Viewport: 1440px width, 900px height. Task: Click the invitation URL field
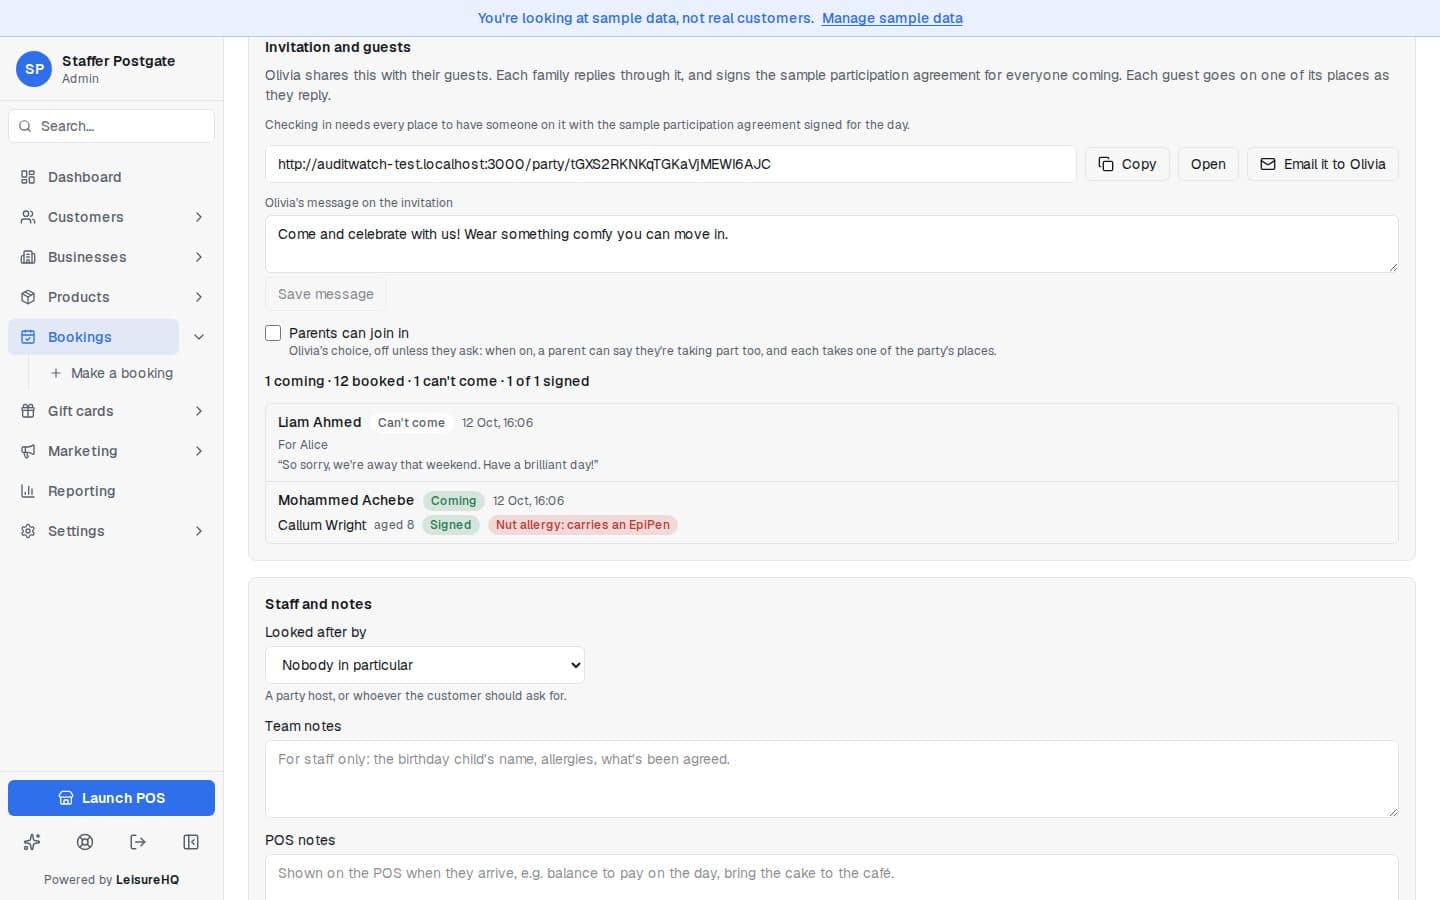[x=670, y=164]
